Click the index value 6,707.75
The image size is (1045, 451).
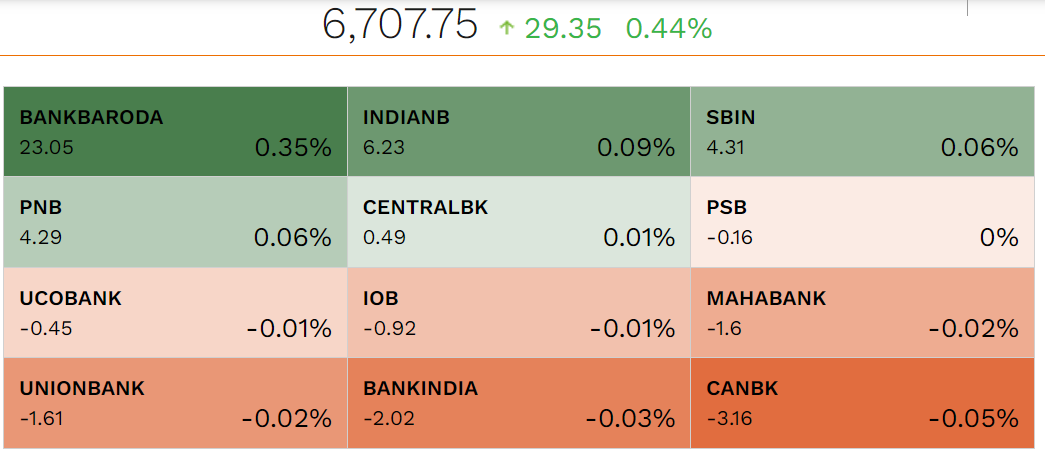400,25
